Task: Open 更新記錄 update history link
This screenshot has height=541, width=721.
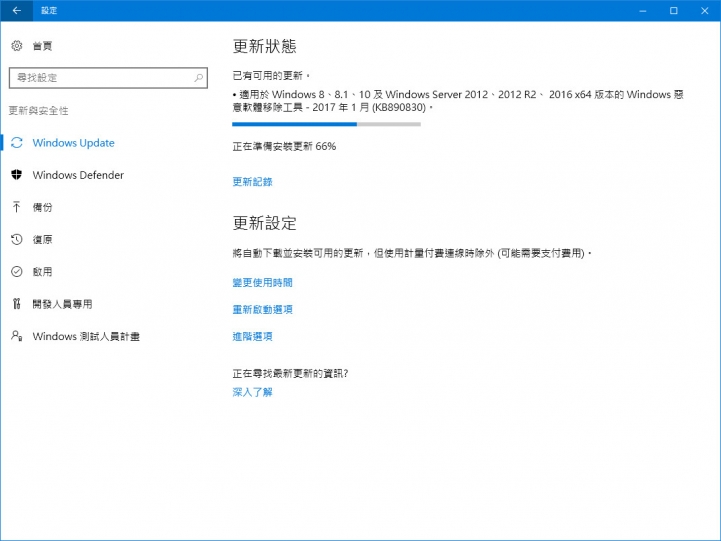Action: [x=252, y=182]
